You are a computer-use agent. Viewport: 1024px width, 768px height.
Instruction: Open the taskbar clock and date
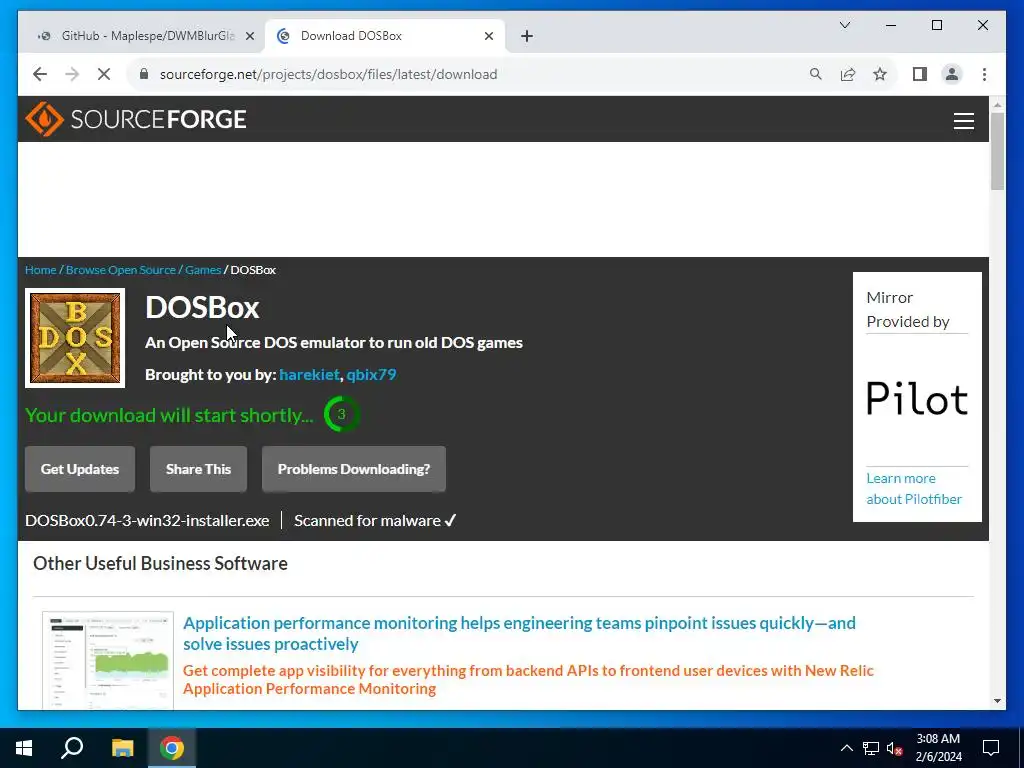(938, 748)
